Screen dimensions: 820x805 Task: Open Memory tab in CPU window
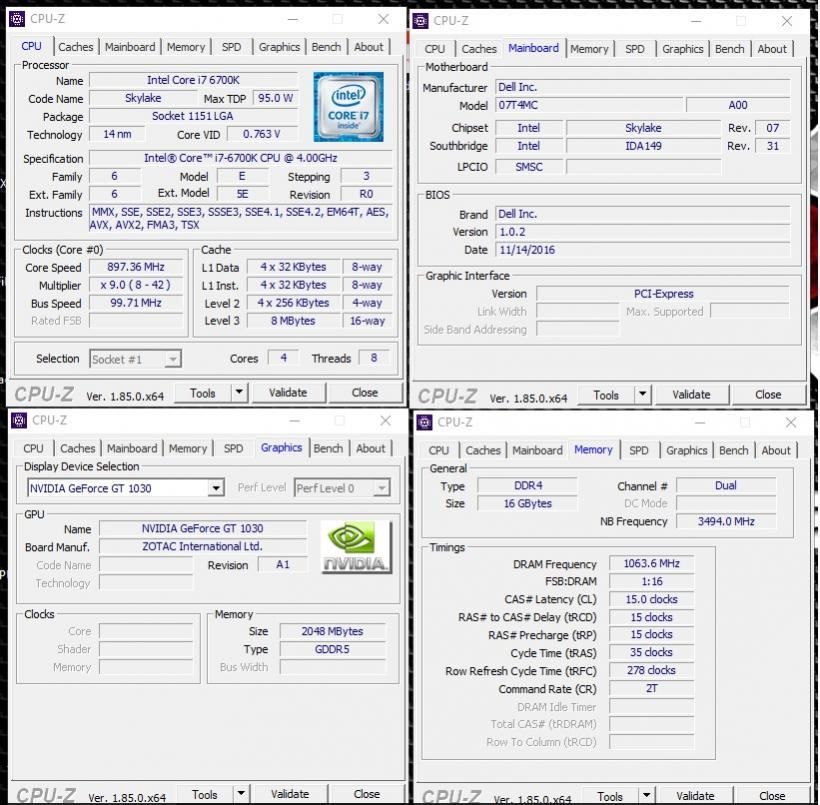pyautogui.click(x=186, y=47)
